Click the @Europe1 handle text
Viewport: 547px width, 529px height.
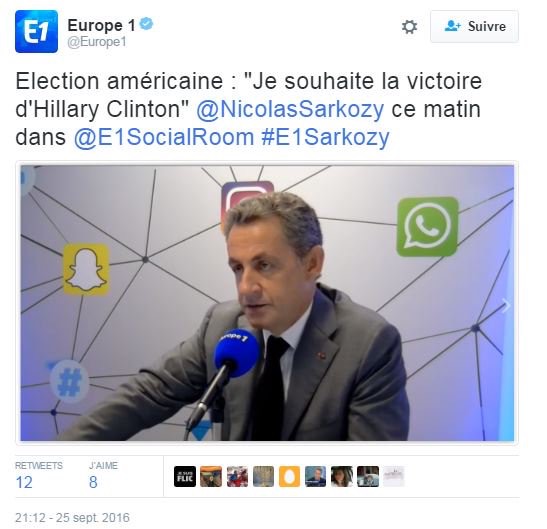pos(97,42)
